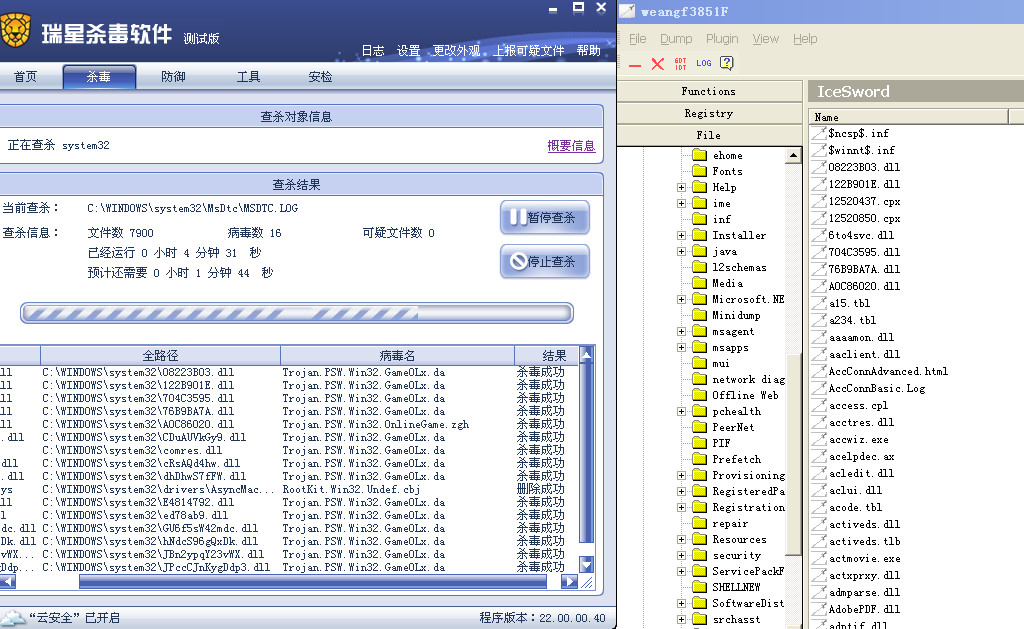This screenshot has height=629, width=1024.
Task: Switch to the 工具 tab
Action: (x=248, y=76)
